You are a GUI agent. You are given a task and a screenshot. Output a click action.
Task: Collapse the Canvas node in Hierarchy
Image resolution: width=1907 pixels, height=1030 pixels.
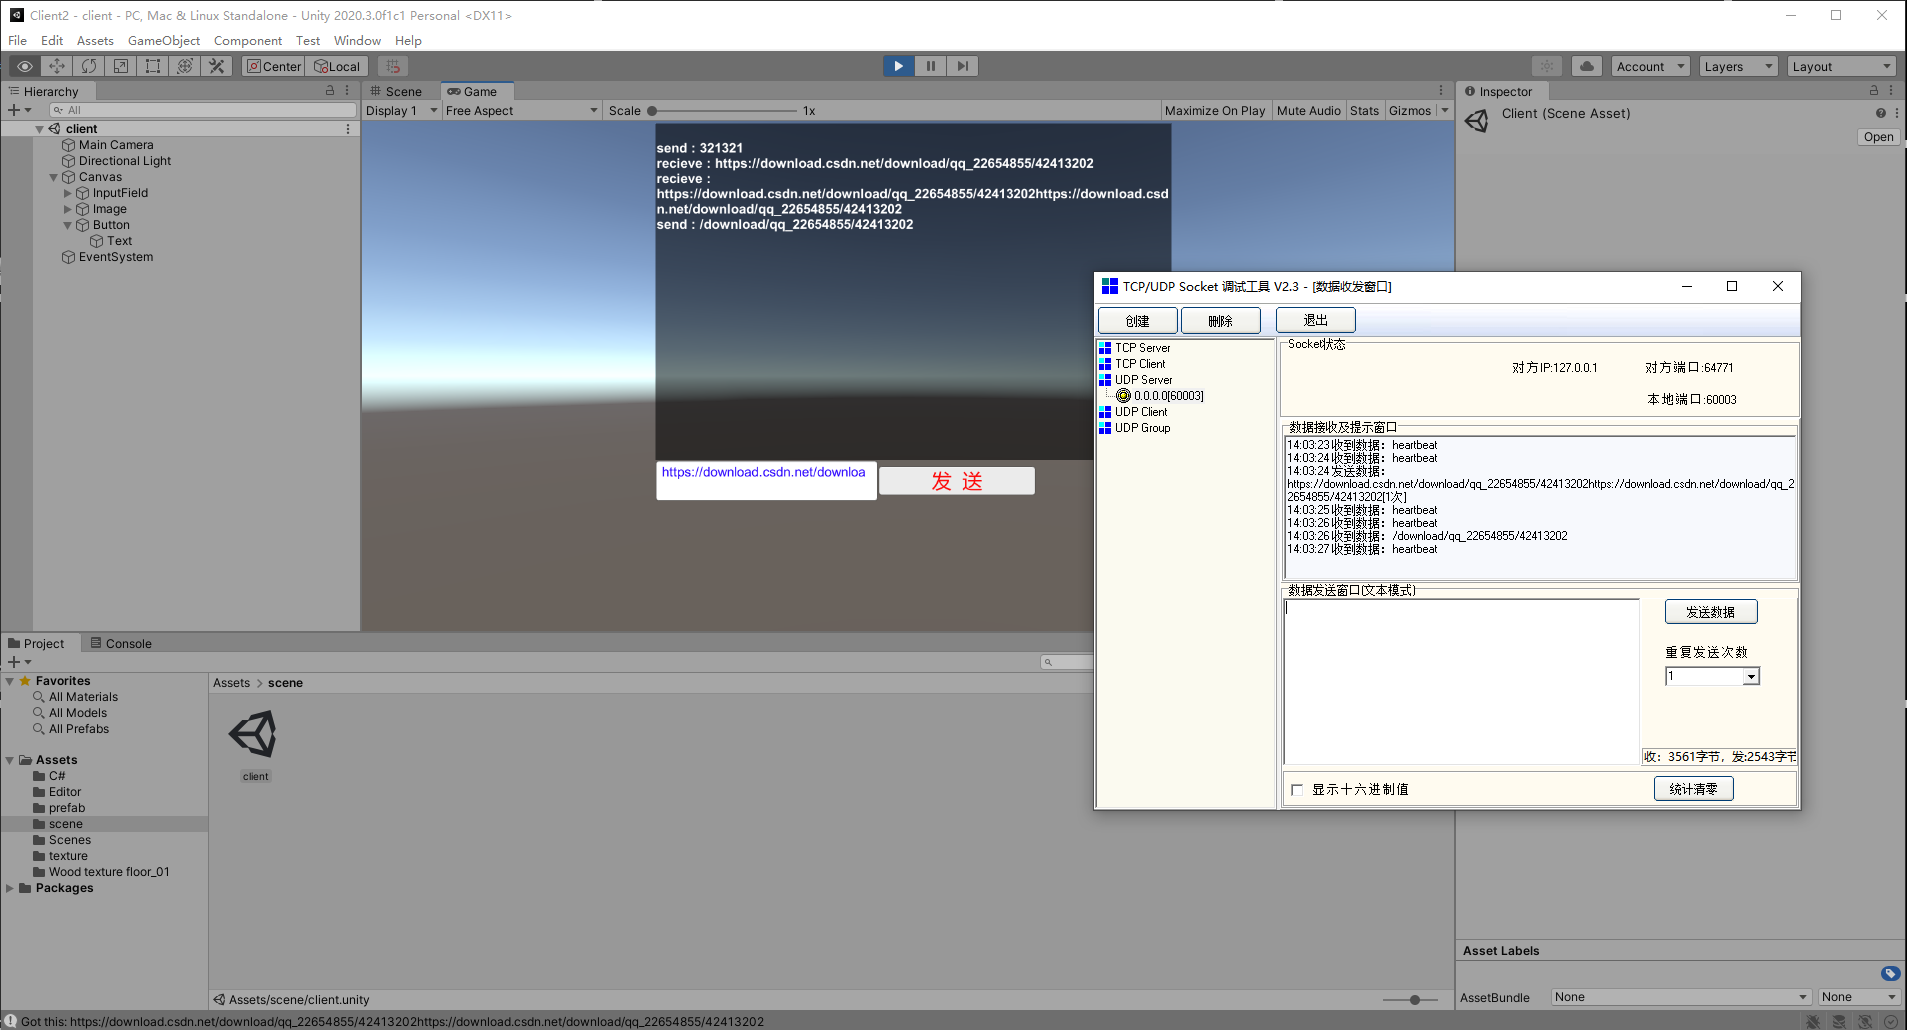[54, 177]
